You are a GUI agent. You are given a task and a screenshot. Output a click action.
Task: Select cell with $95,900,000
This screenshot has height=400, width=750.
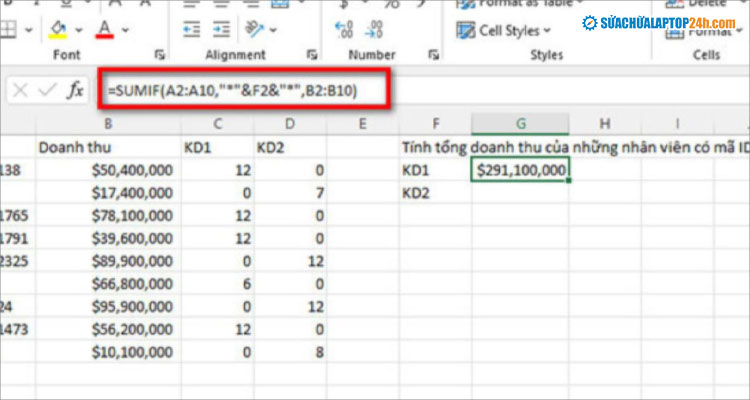(x=108, y=307)
